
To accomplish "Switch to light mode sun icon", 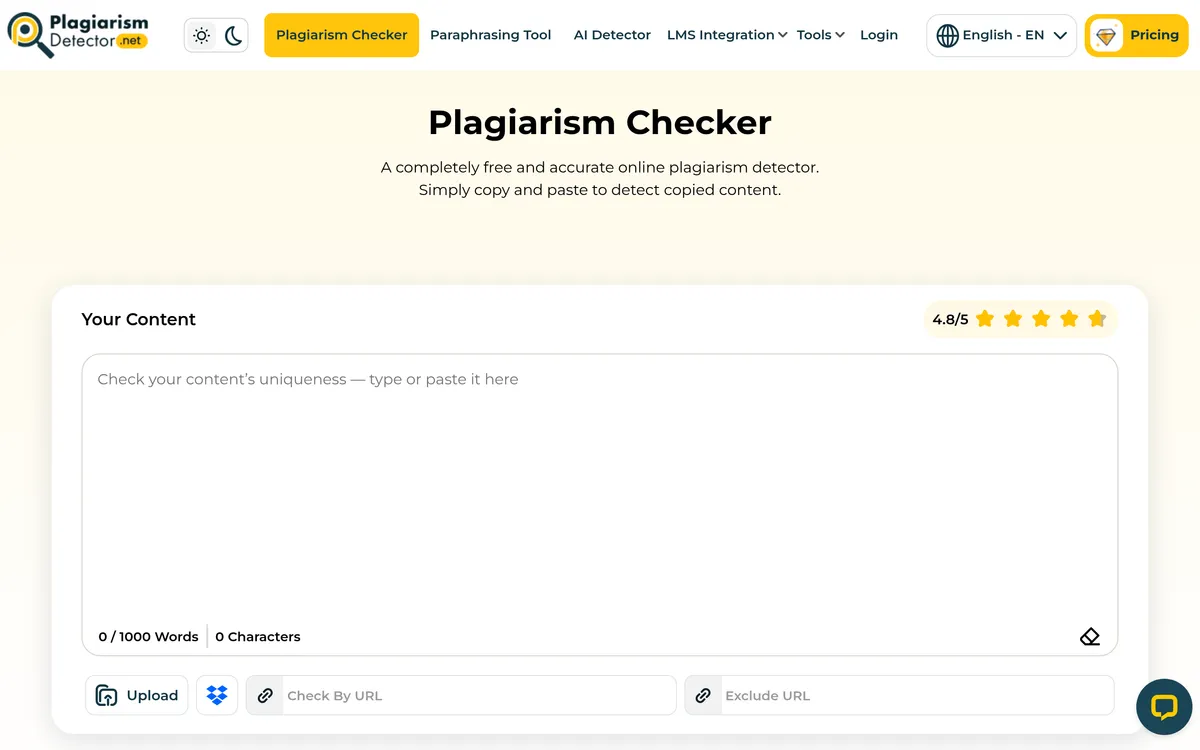I will click(x=202, y=36).
